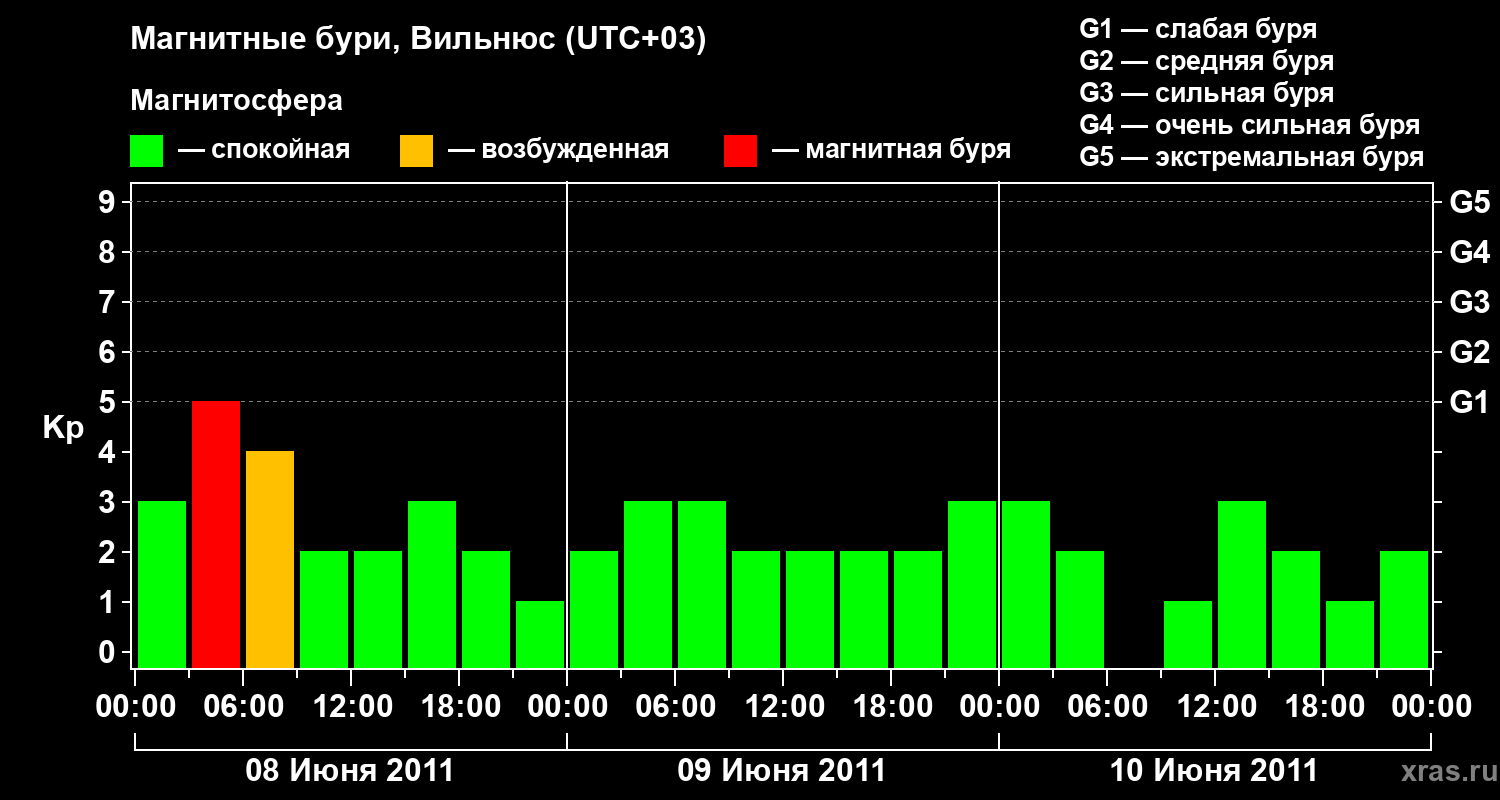This screenshot has width=1500, height=800.
Task: Click the green спокойная legend swatch
Action: 147,150
